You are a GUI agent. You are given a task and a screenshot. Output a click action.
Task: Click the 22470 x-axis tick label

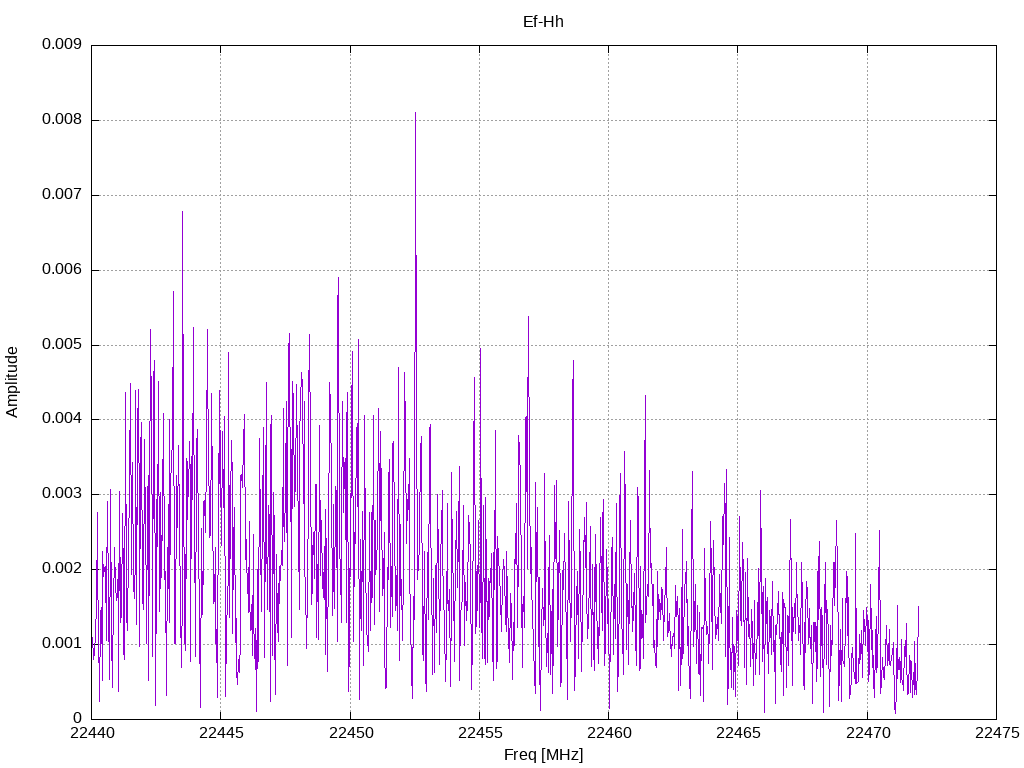[x=868, y=733]
